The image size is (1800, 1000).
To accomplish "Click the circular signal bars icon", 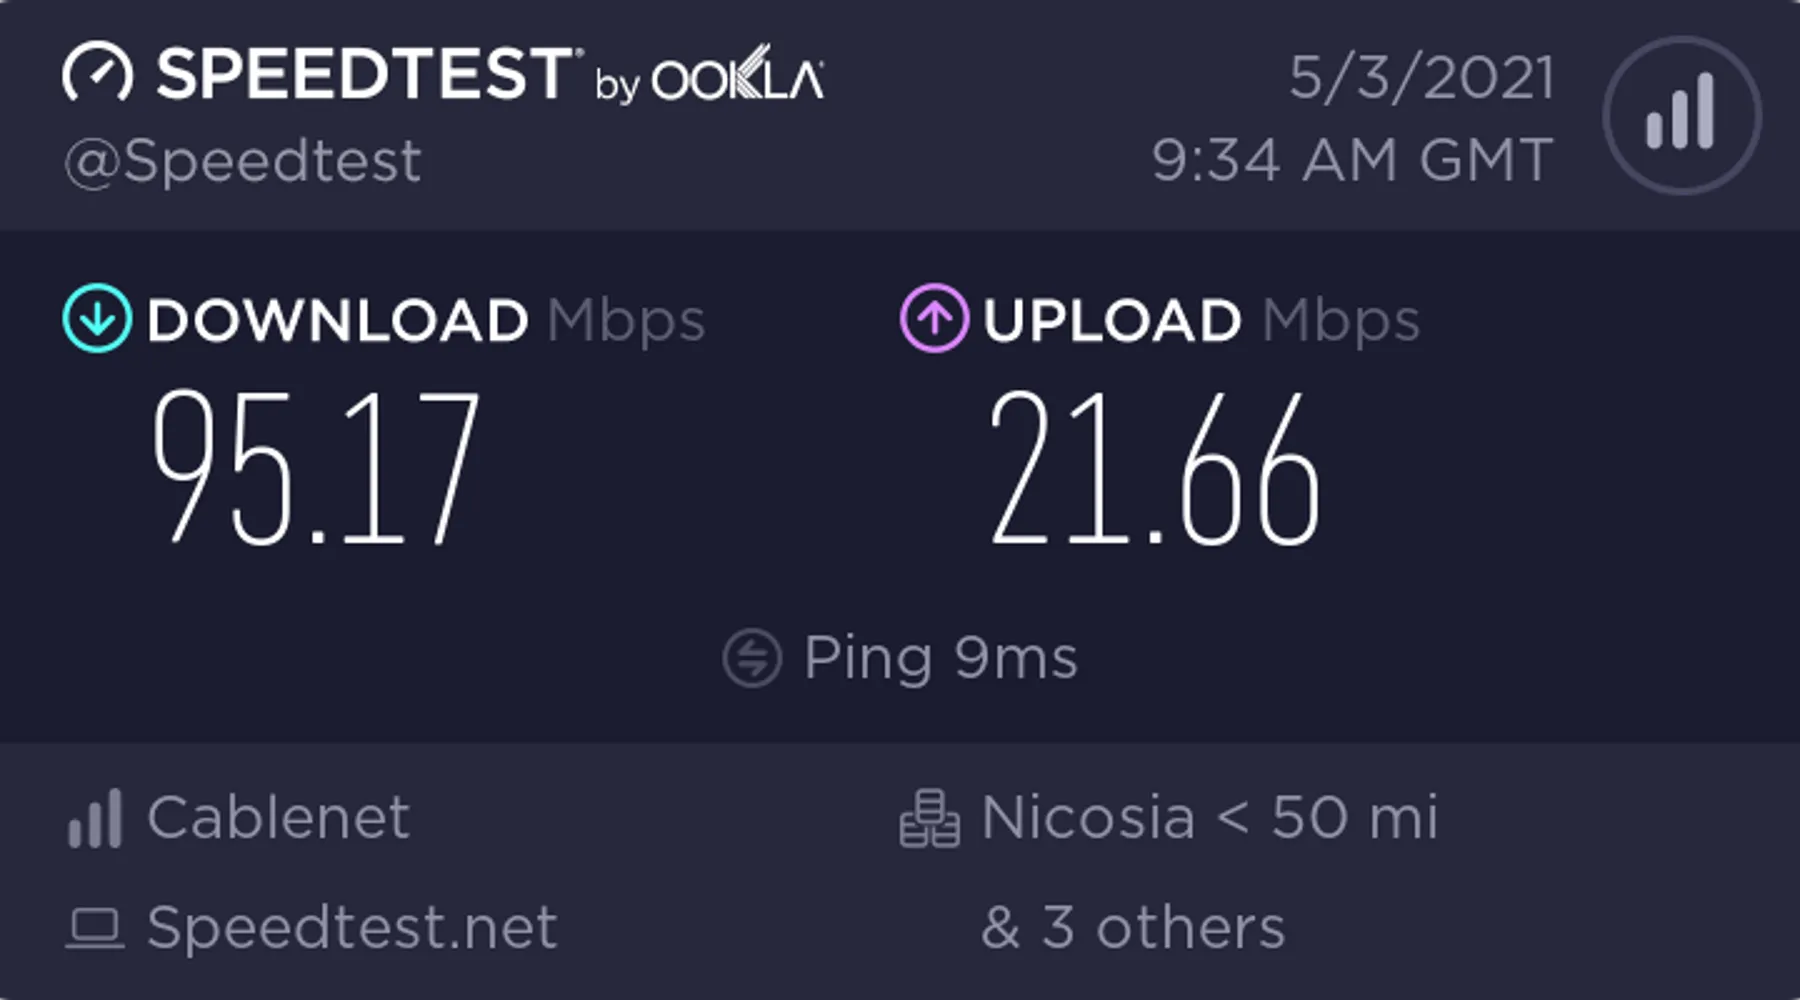I will point(1681,115).
